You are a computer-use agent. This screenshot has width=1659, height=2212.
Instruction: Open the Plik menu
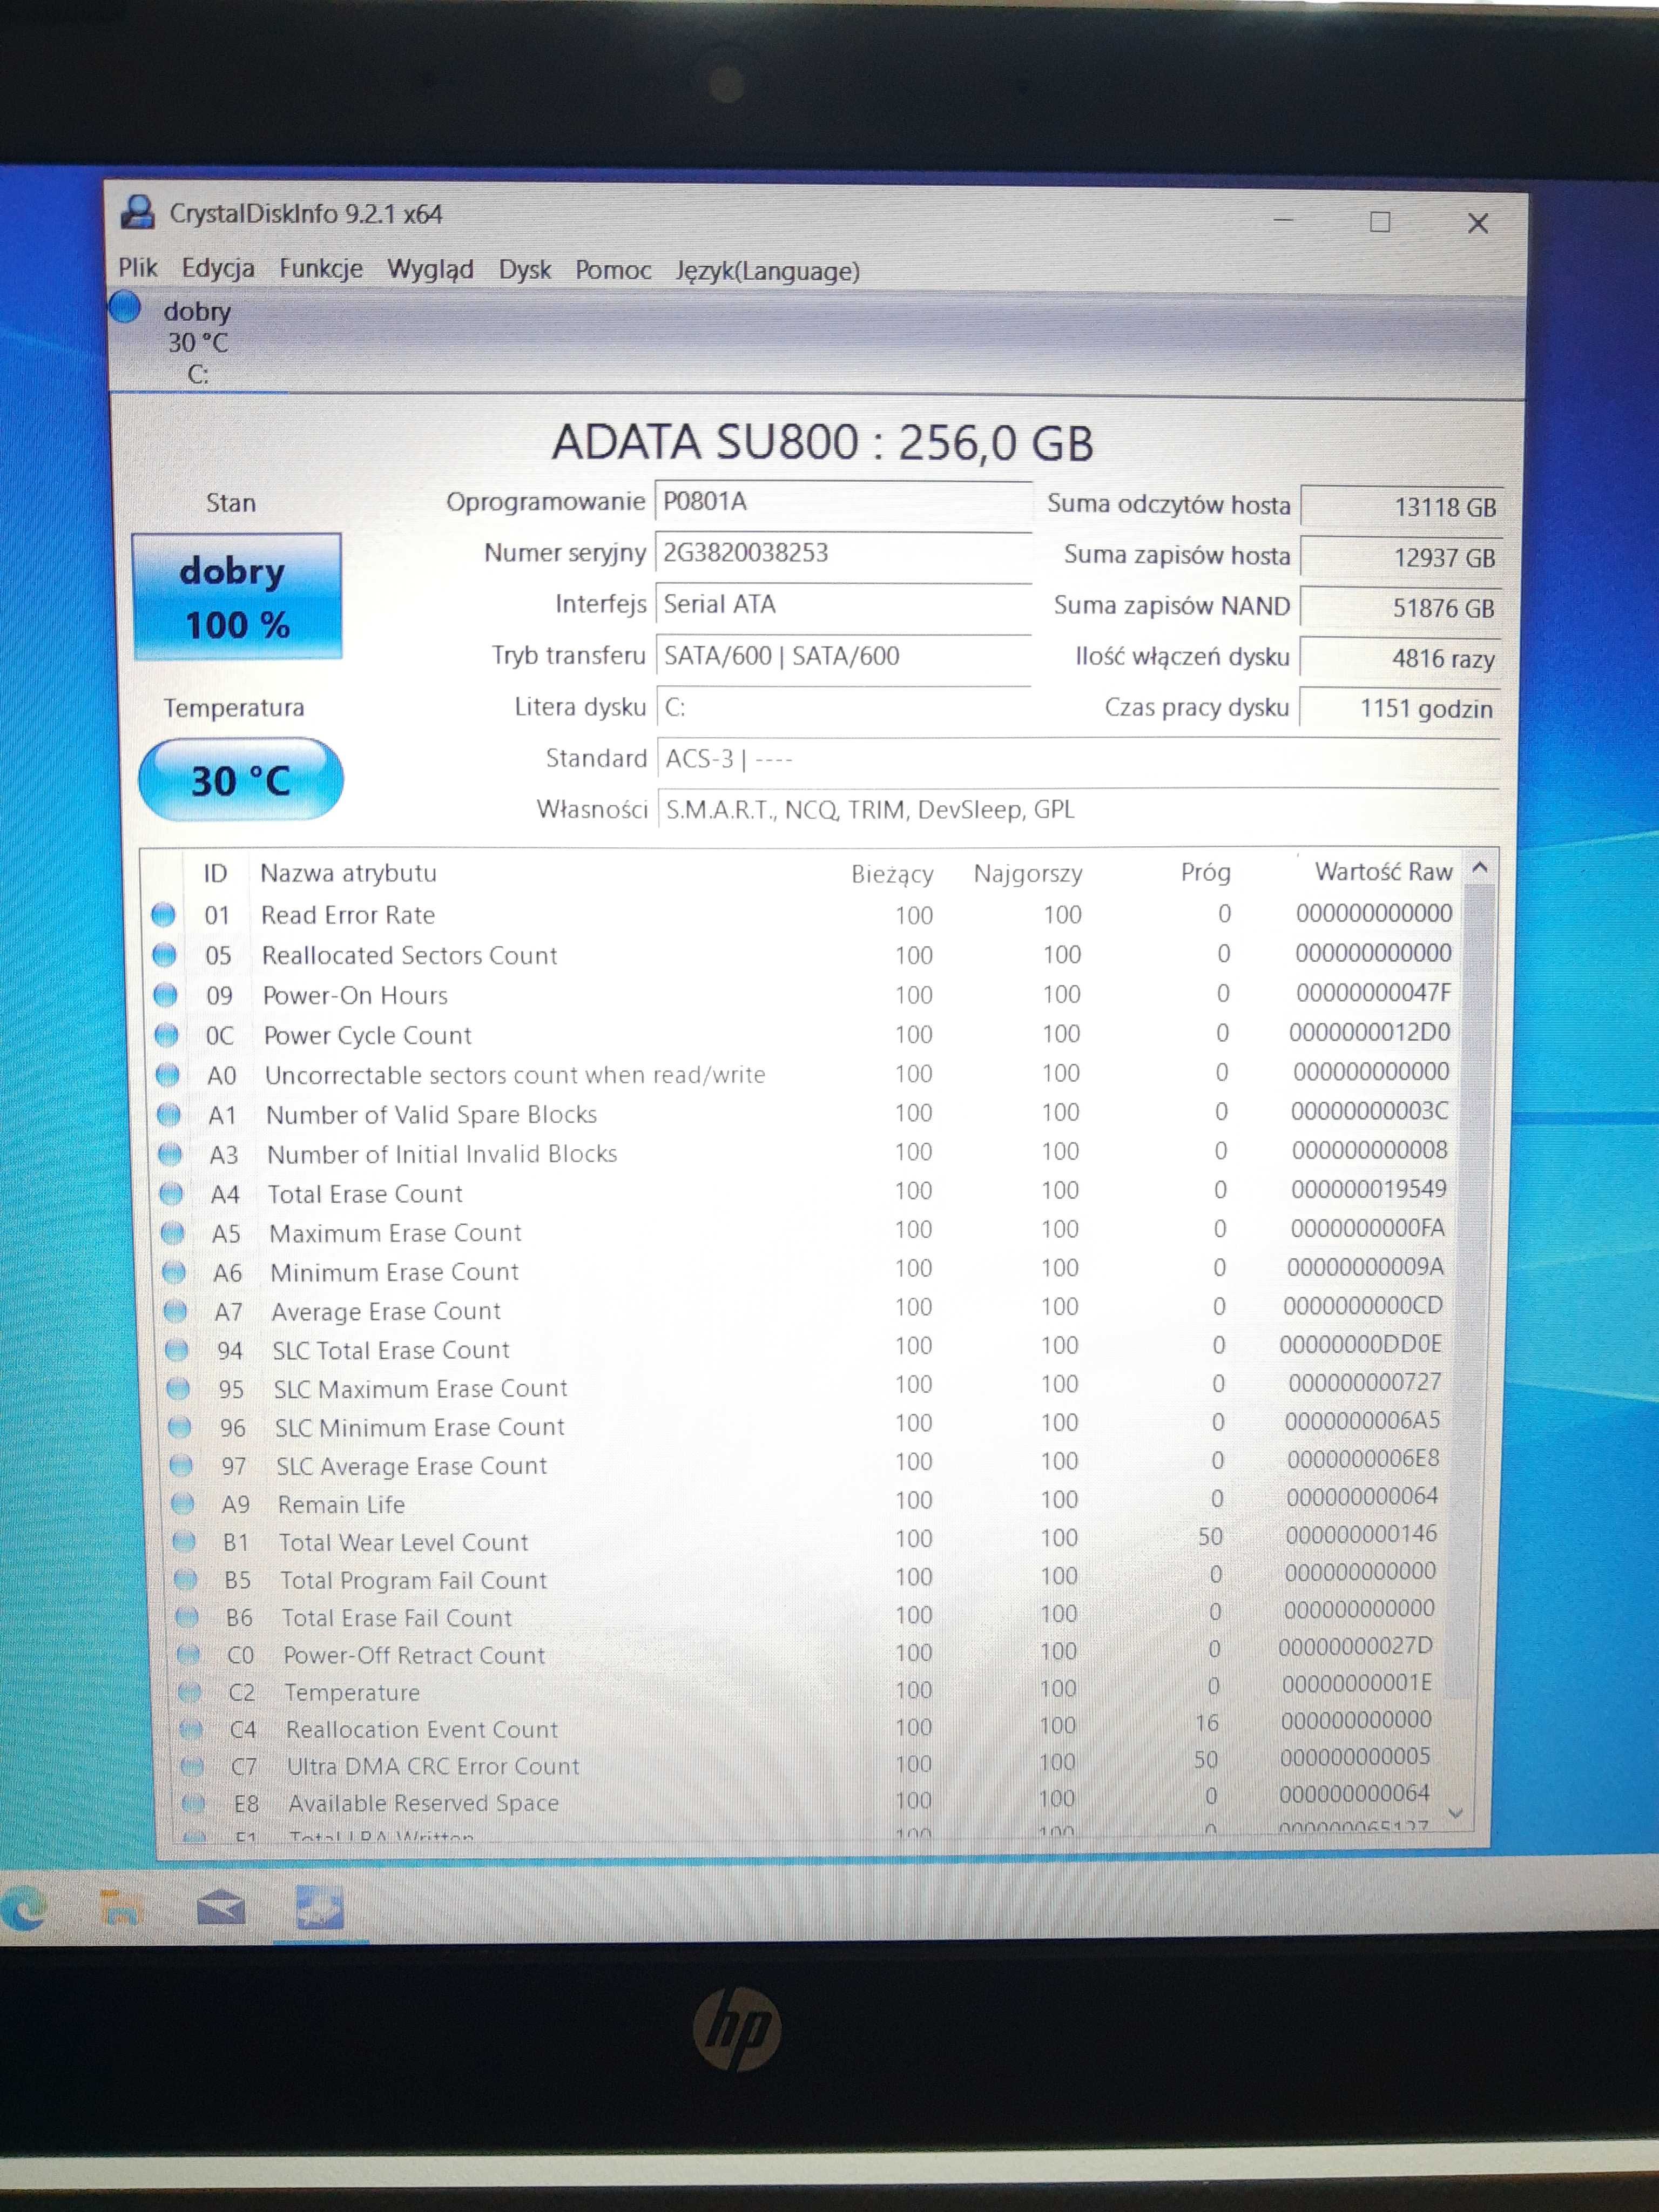(138, 268)
